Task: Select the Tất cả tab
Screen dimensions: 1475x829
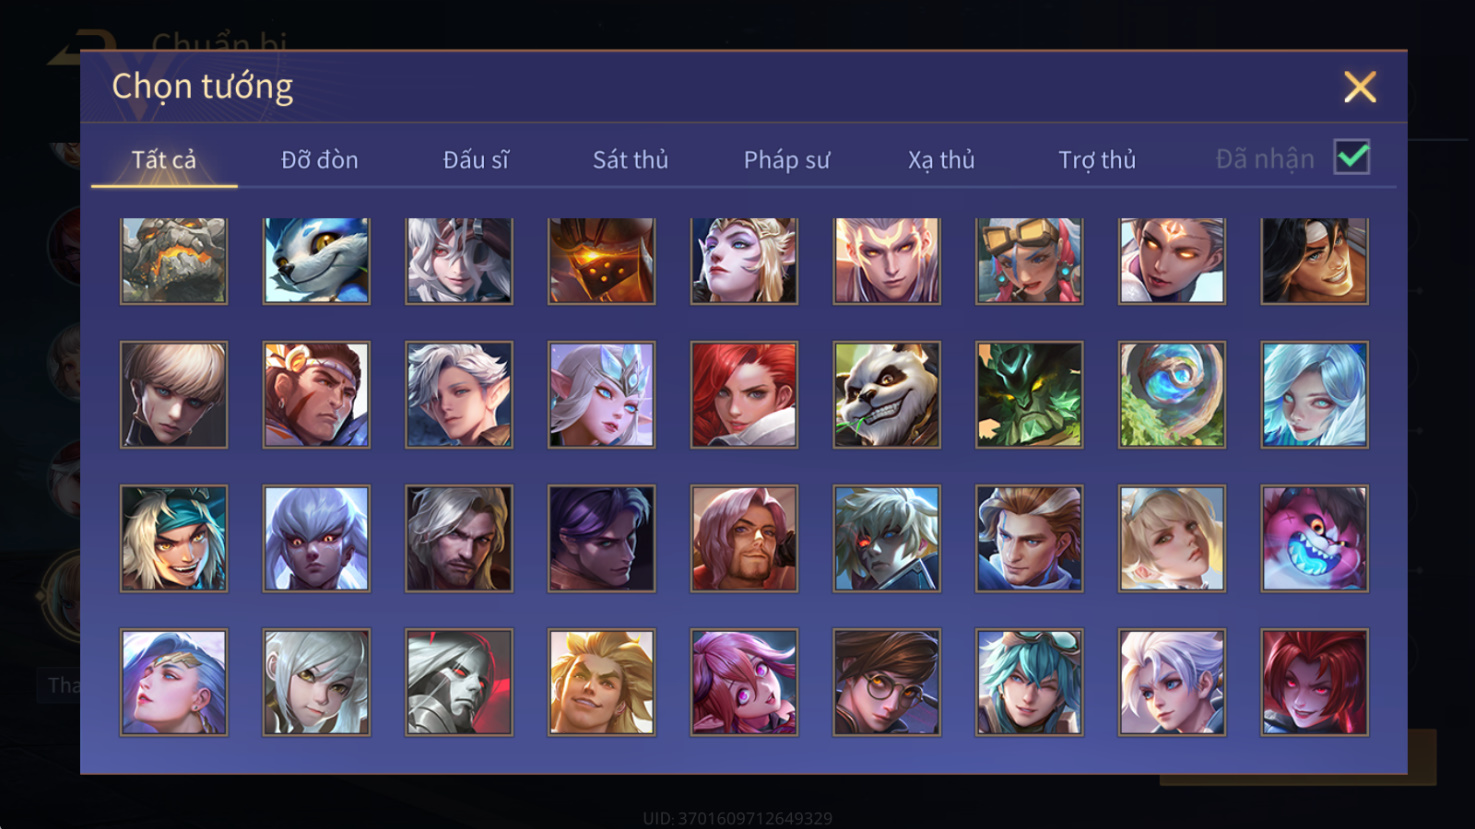Action: click(164, 159)
